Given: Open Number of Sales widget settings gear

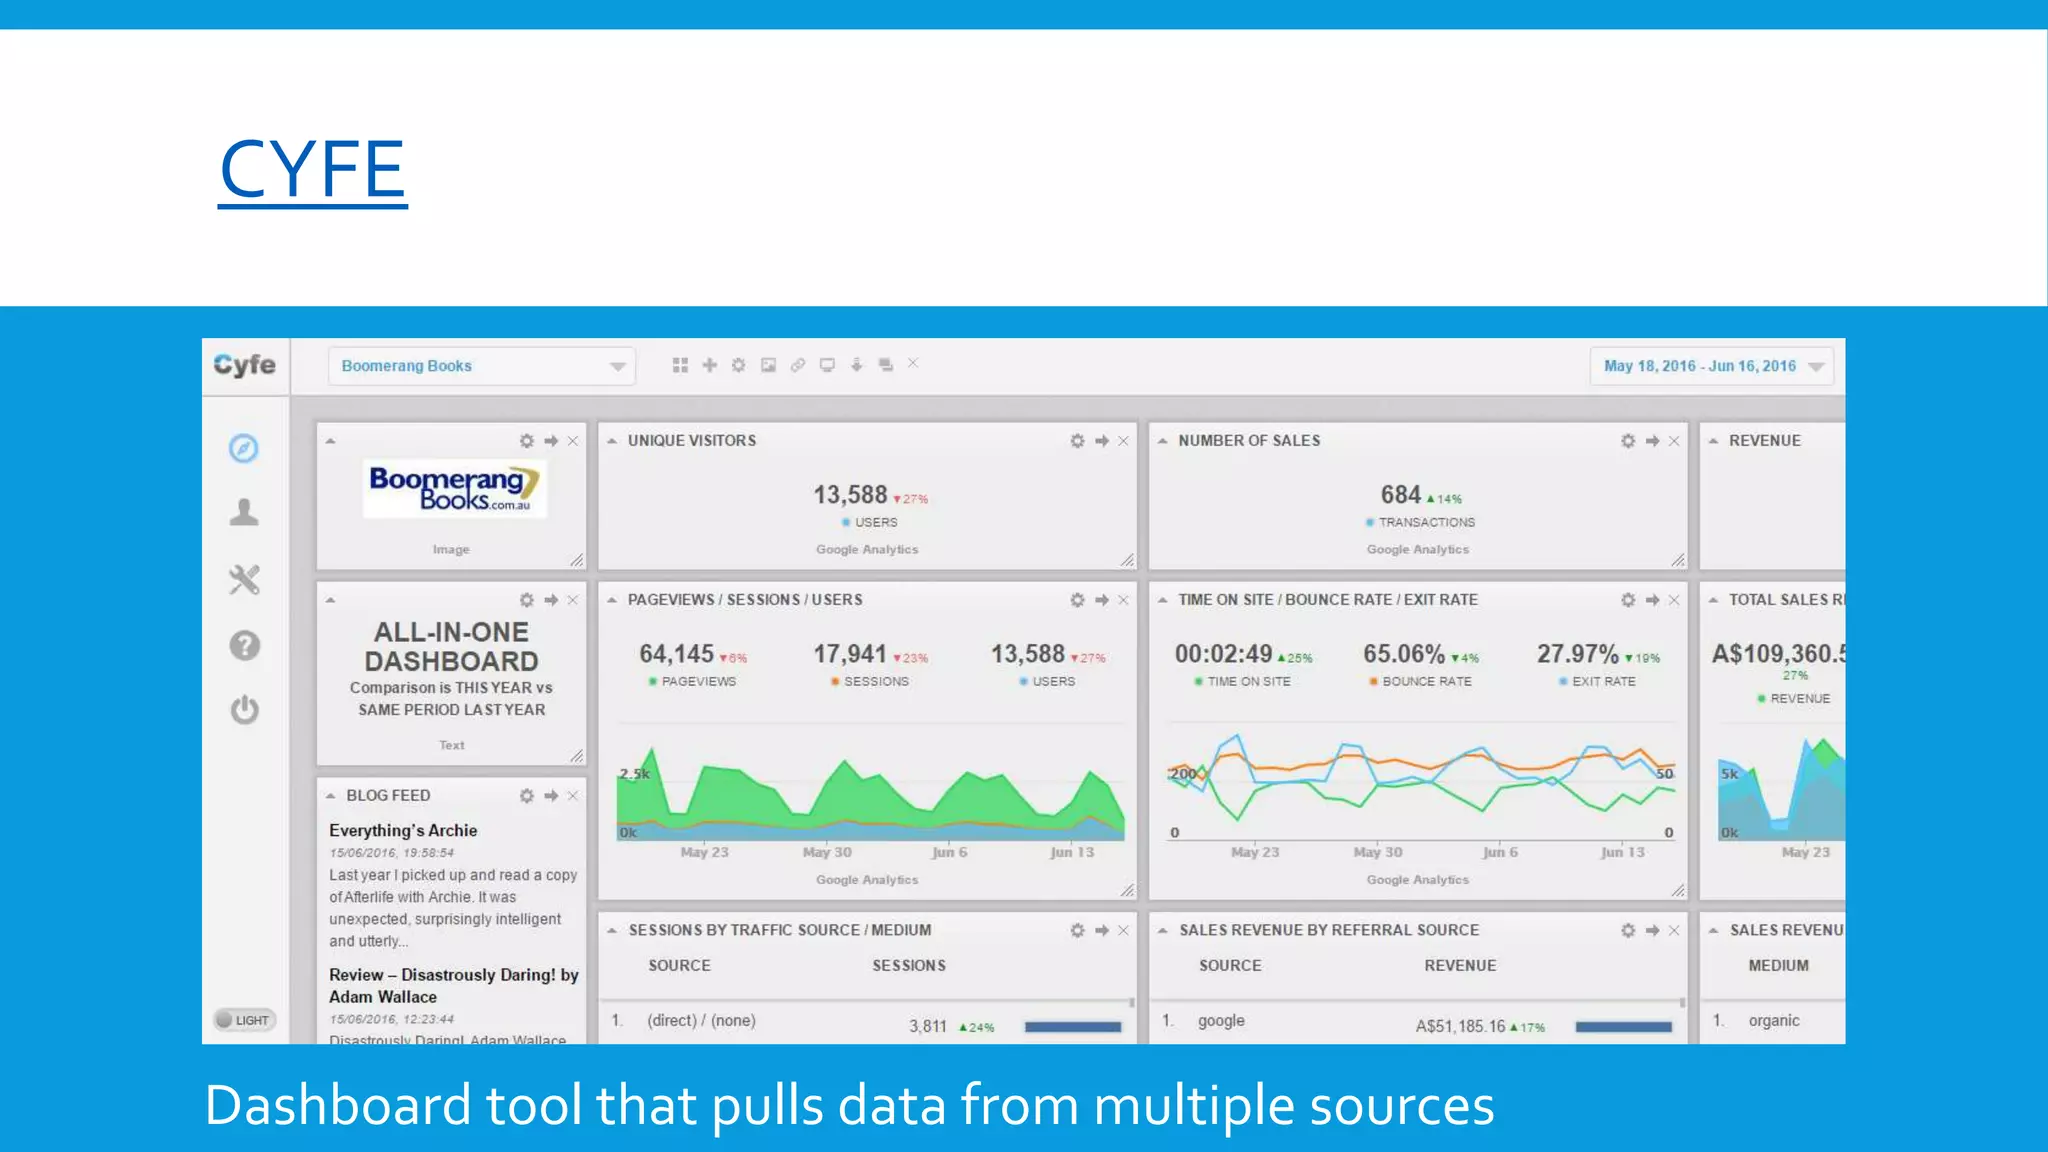Looking at the screenshot, I should 1628,441.
